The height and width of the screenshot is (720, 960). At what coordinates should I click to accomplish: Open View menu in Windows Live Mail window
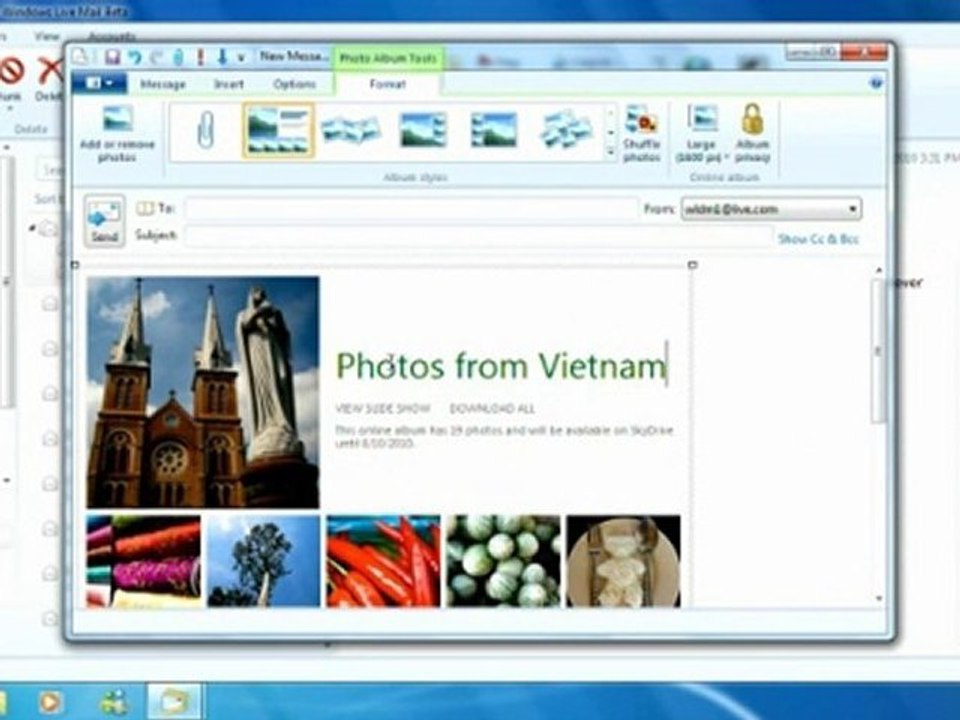coord(47,36)
